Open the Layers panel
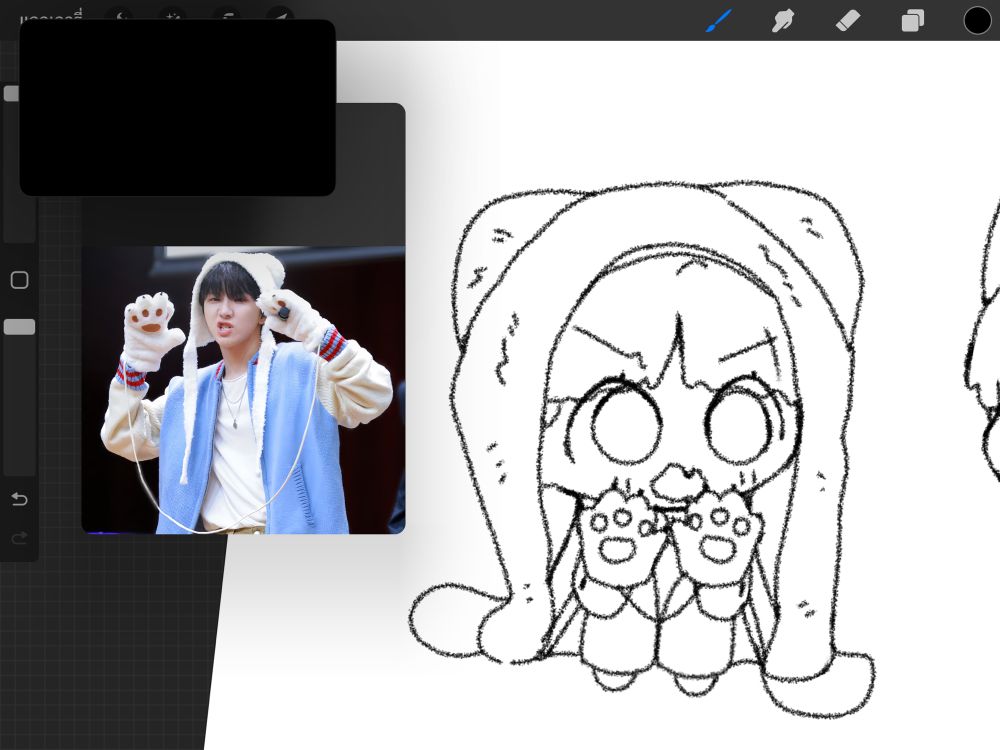1000x750 pixels. (913, 20)
